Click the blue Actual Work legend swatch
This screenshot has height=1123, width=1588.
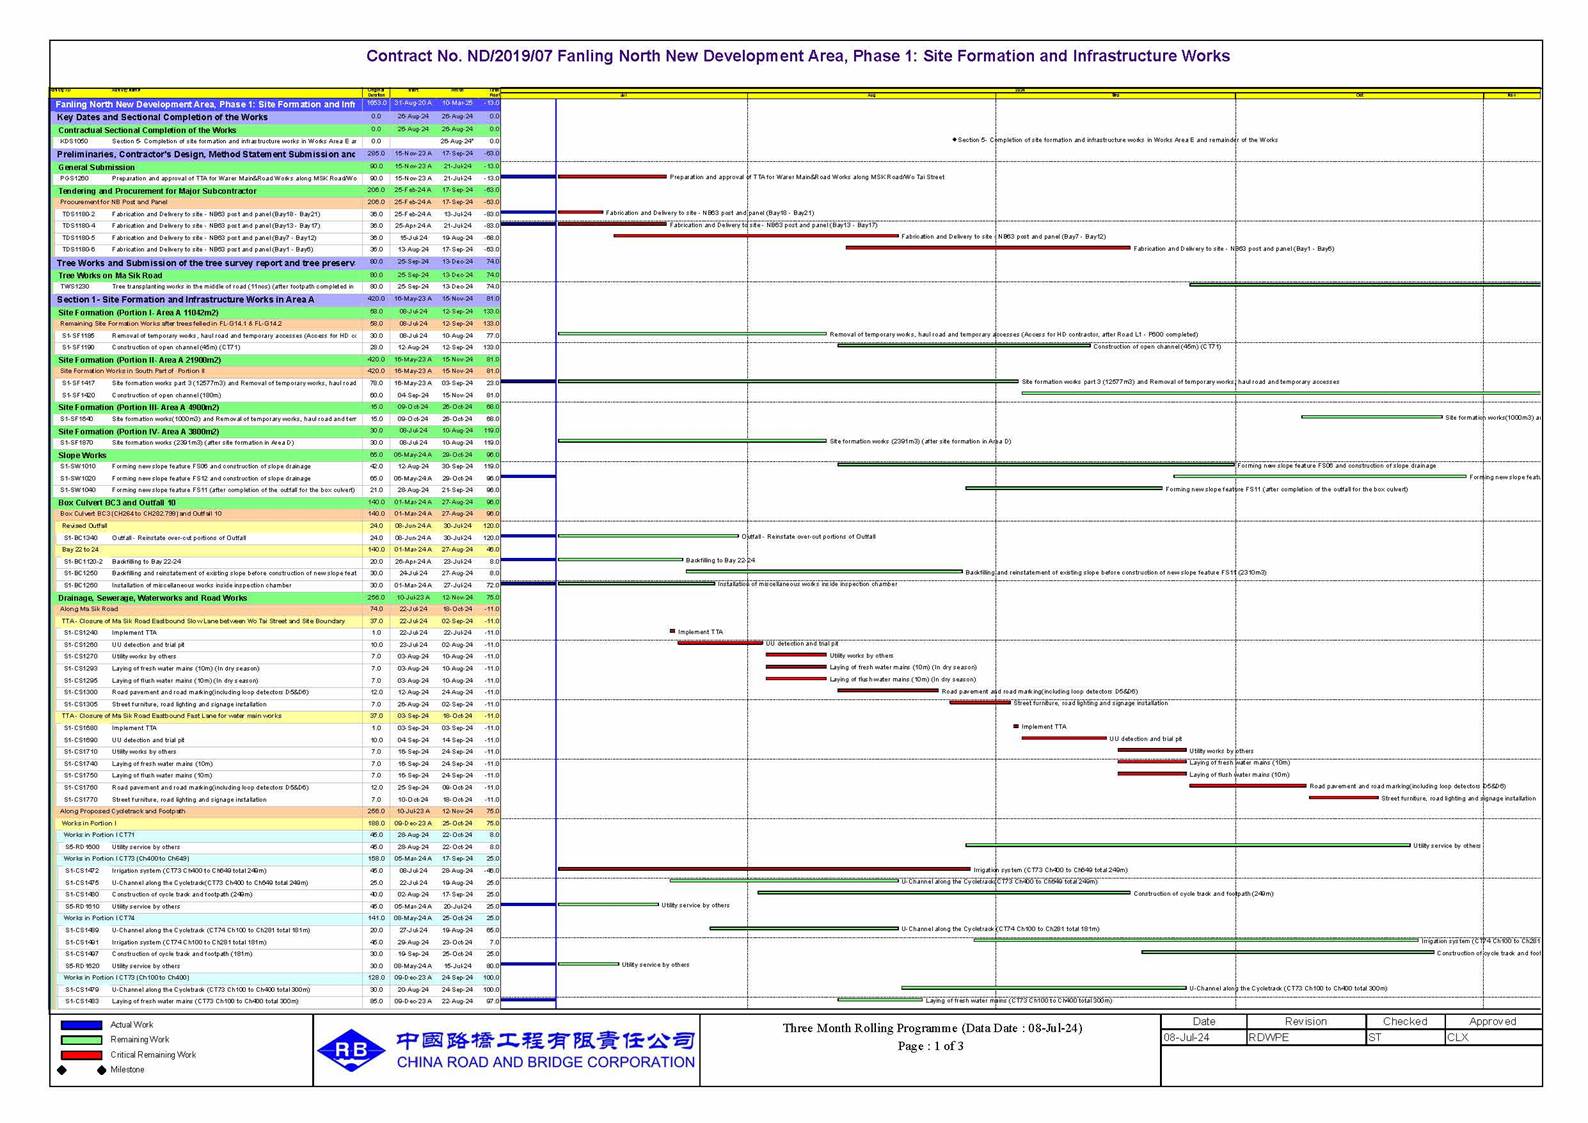point(81,1025)
